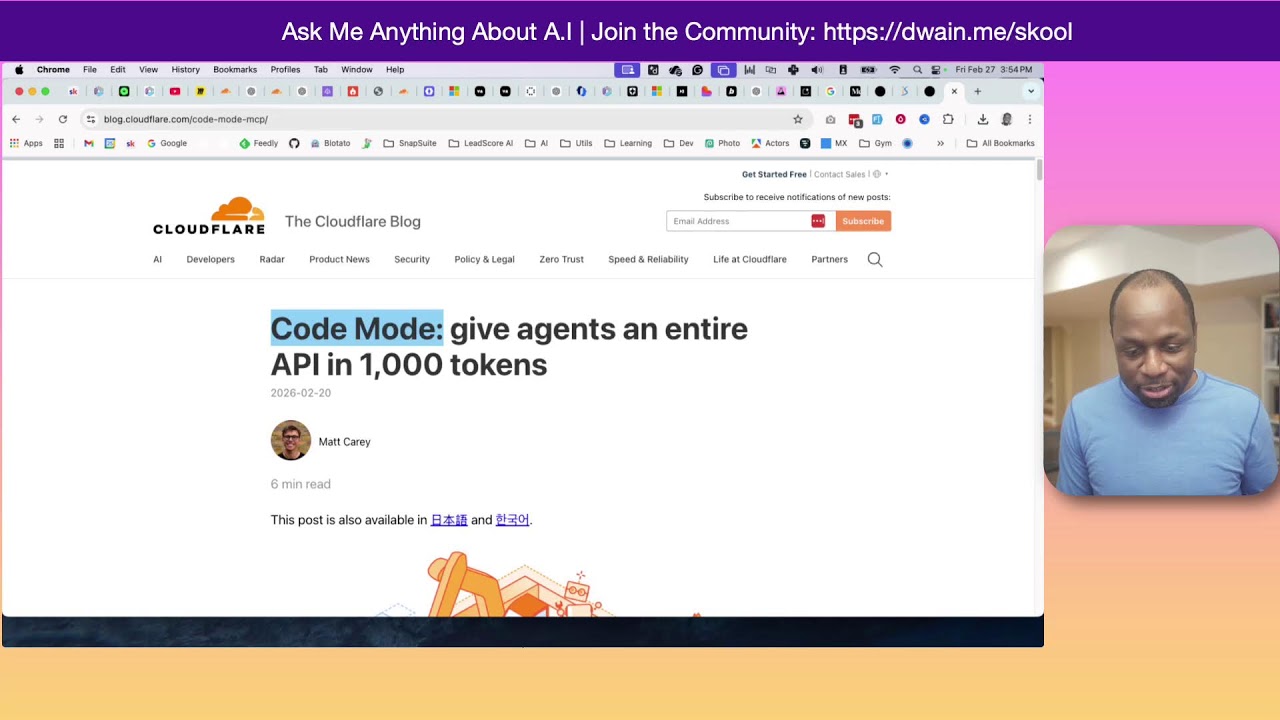
Task: Open the Chrome Extensions puzzle icon
Action: coord(948,119)
